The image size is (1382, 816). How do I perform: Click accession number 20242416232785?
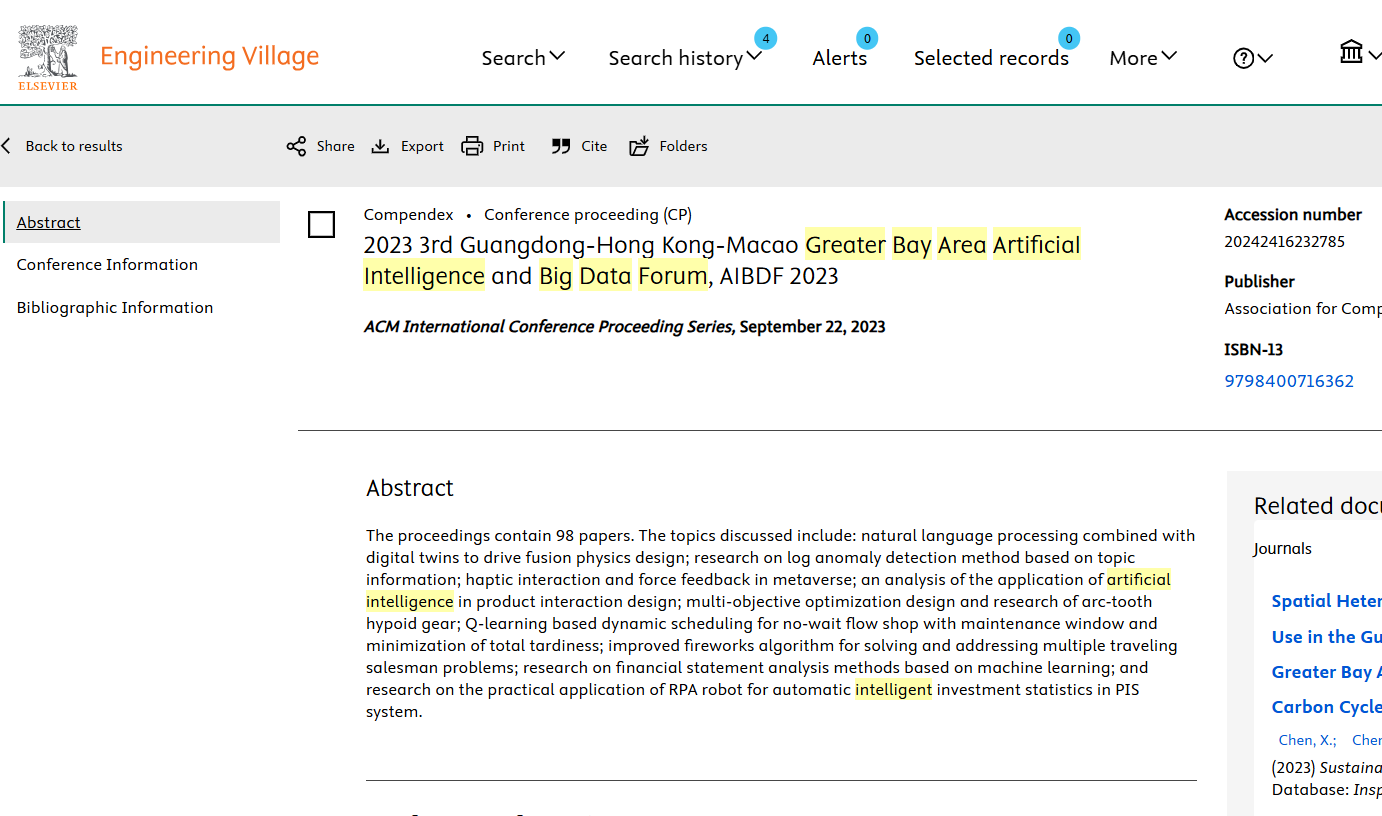[1284, 241]
